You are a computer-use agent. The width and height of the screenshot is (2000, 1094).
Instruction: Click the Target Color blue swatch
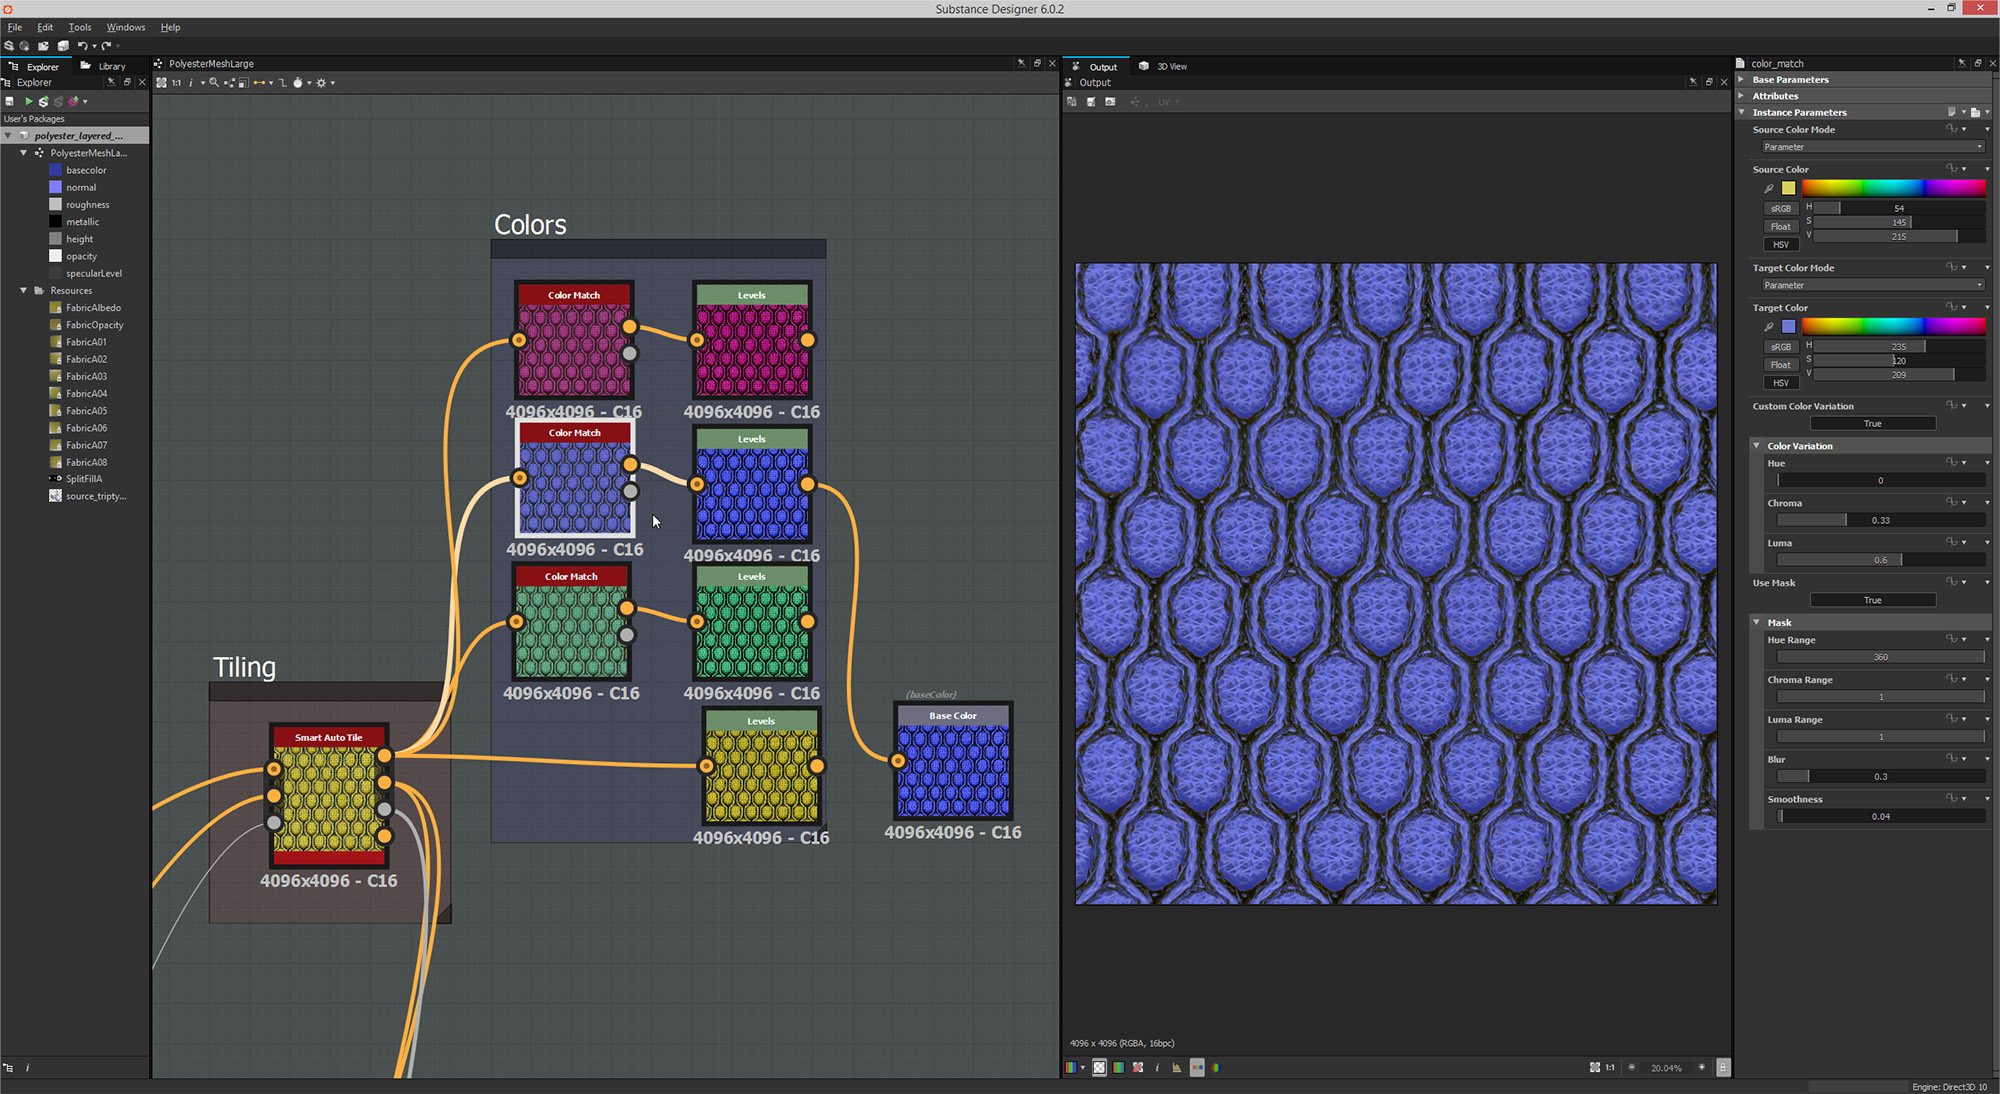tap(1788, 326)
